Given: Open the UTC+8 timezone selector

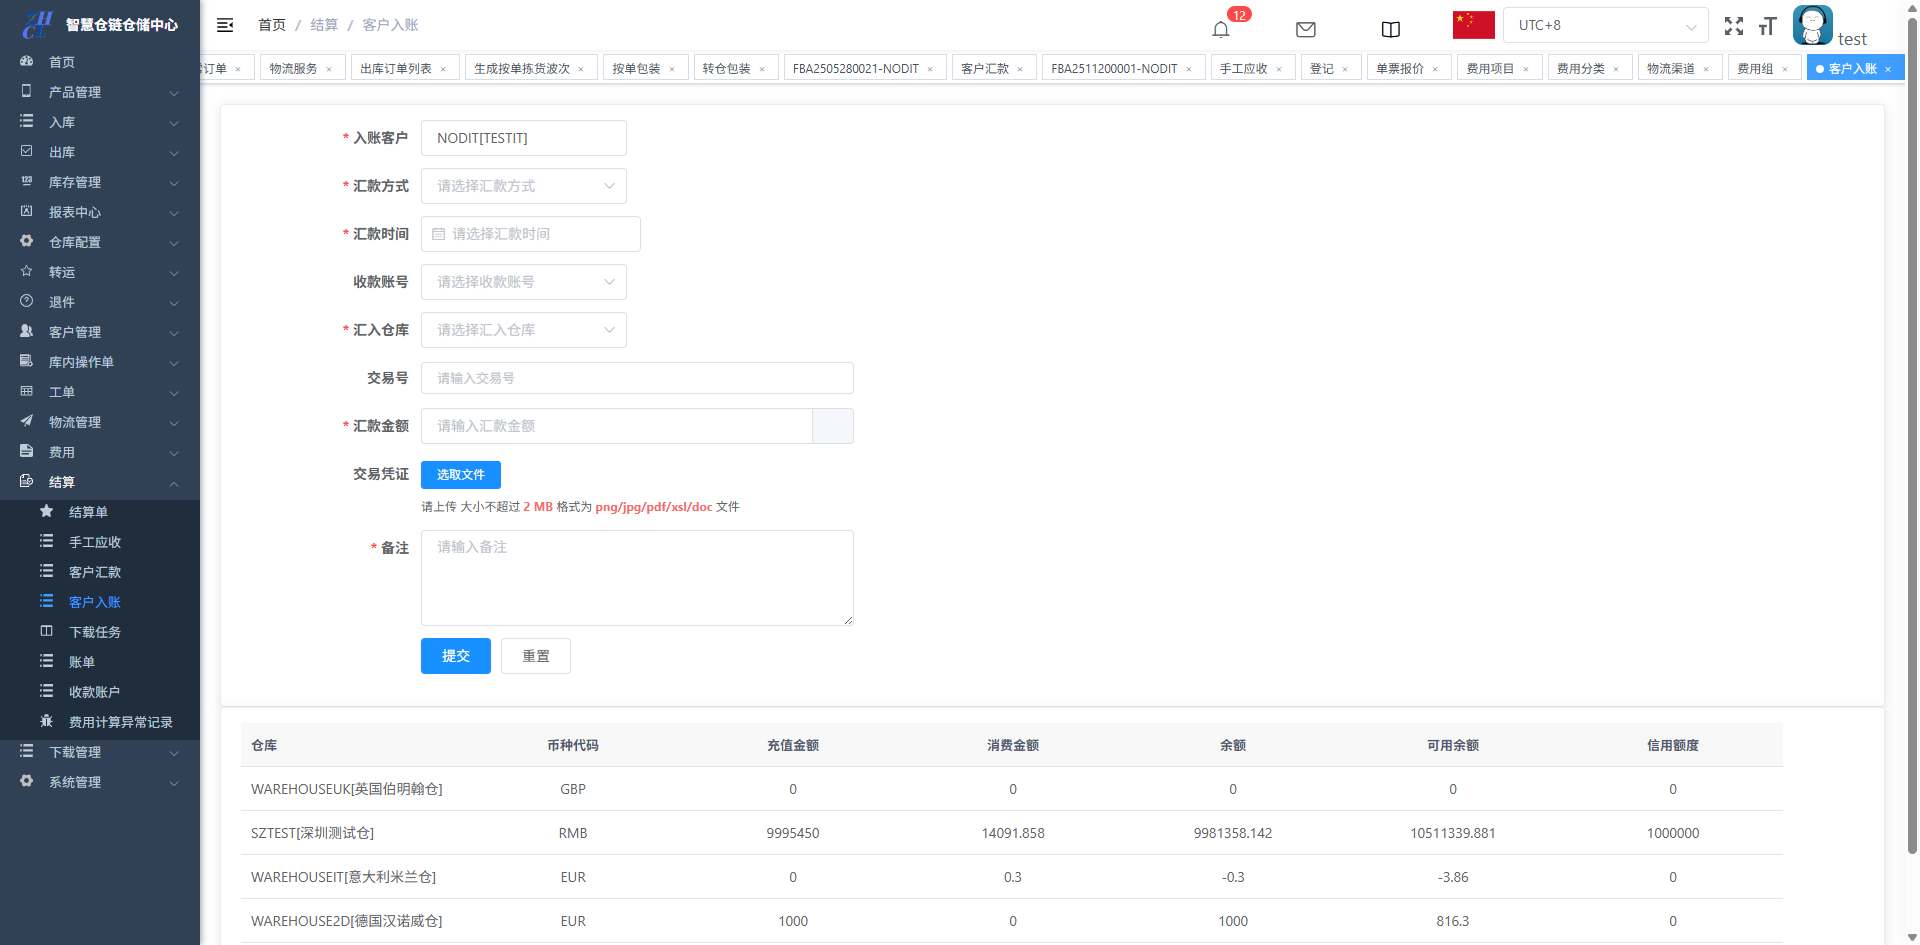Looking at the screenshot, I should [1604, 25].
